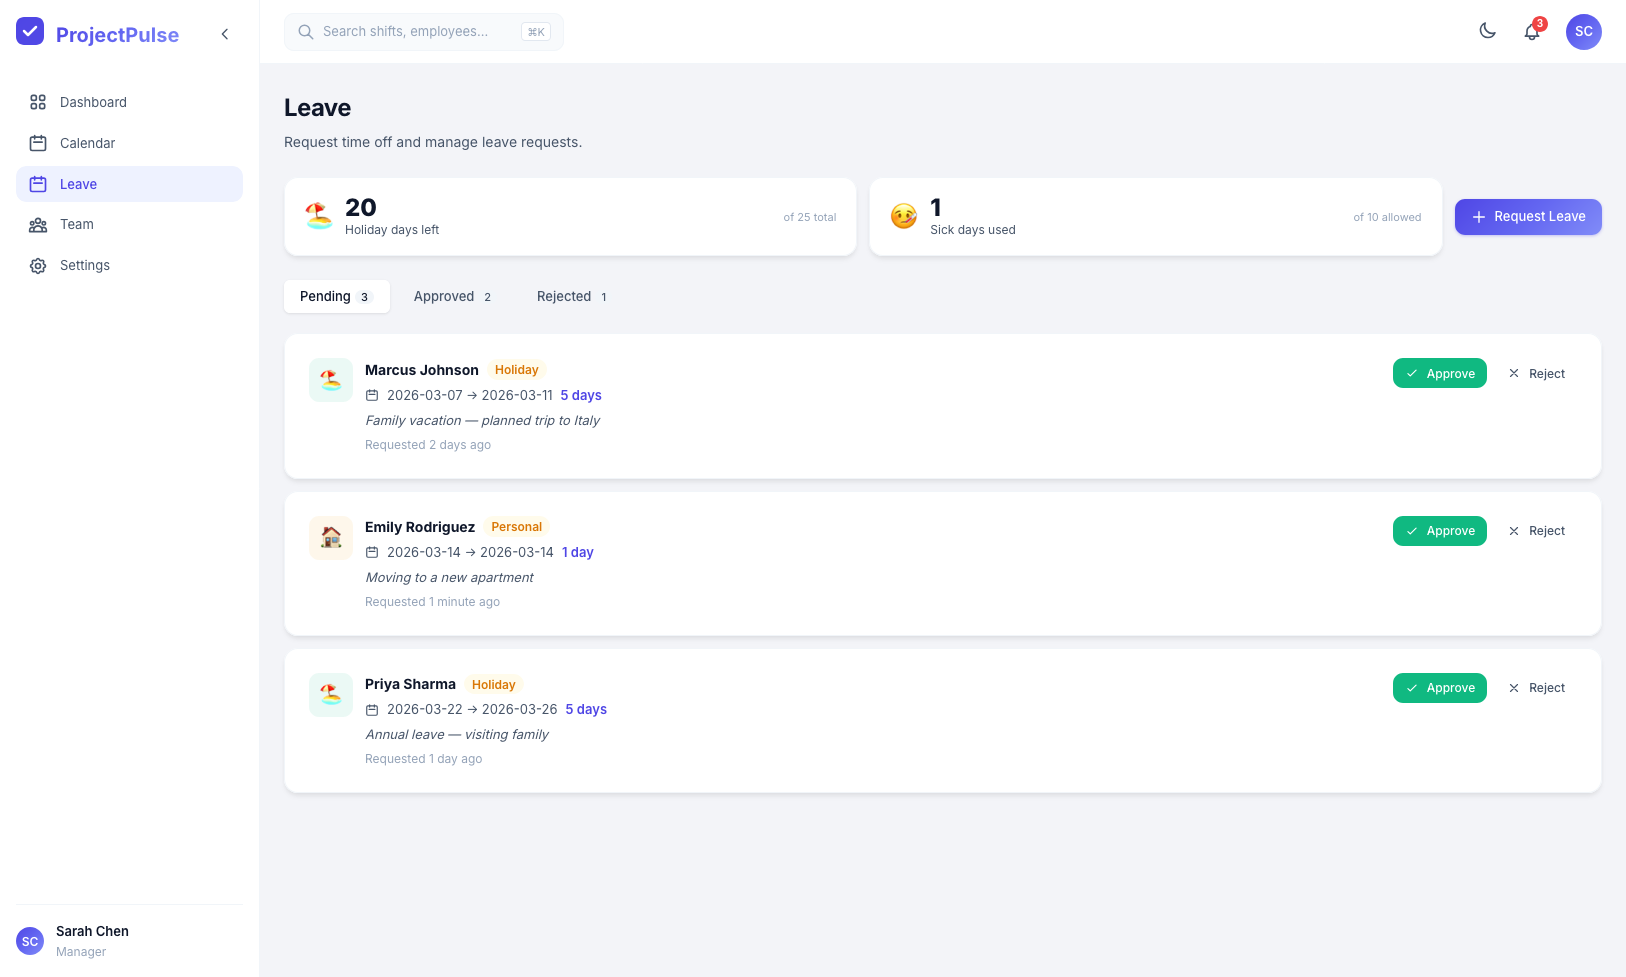
Task: Open Sarah Chen's profile at sidebar bottom
Action: 92,941
